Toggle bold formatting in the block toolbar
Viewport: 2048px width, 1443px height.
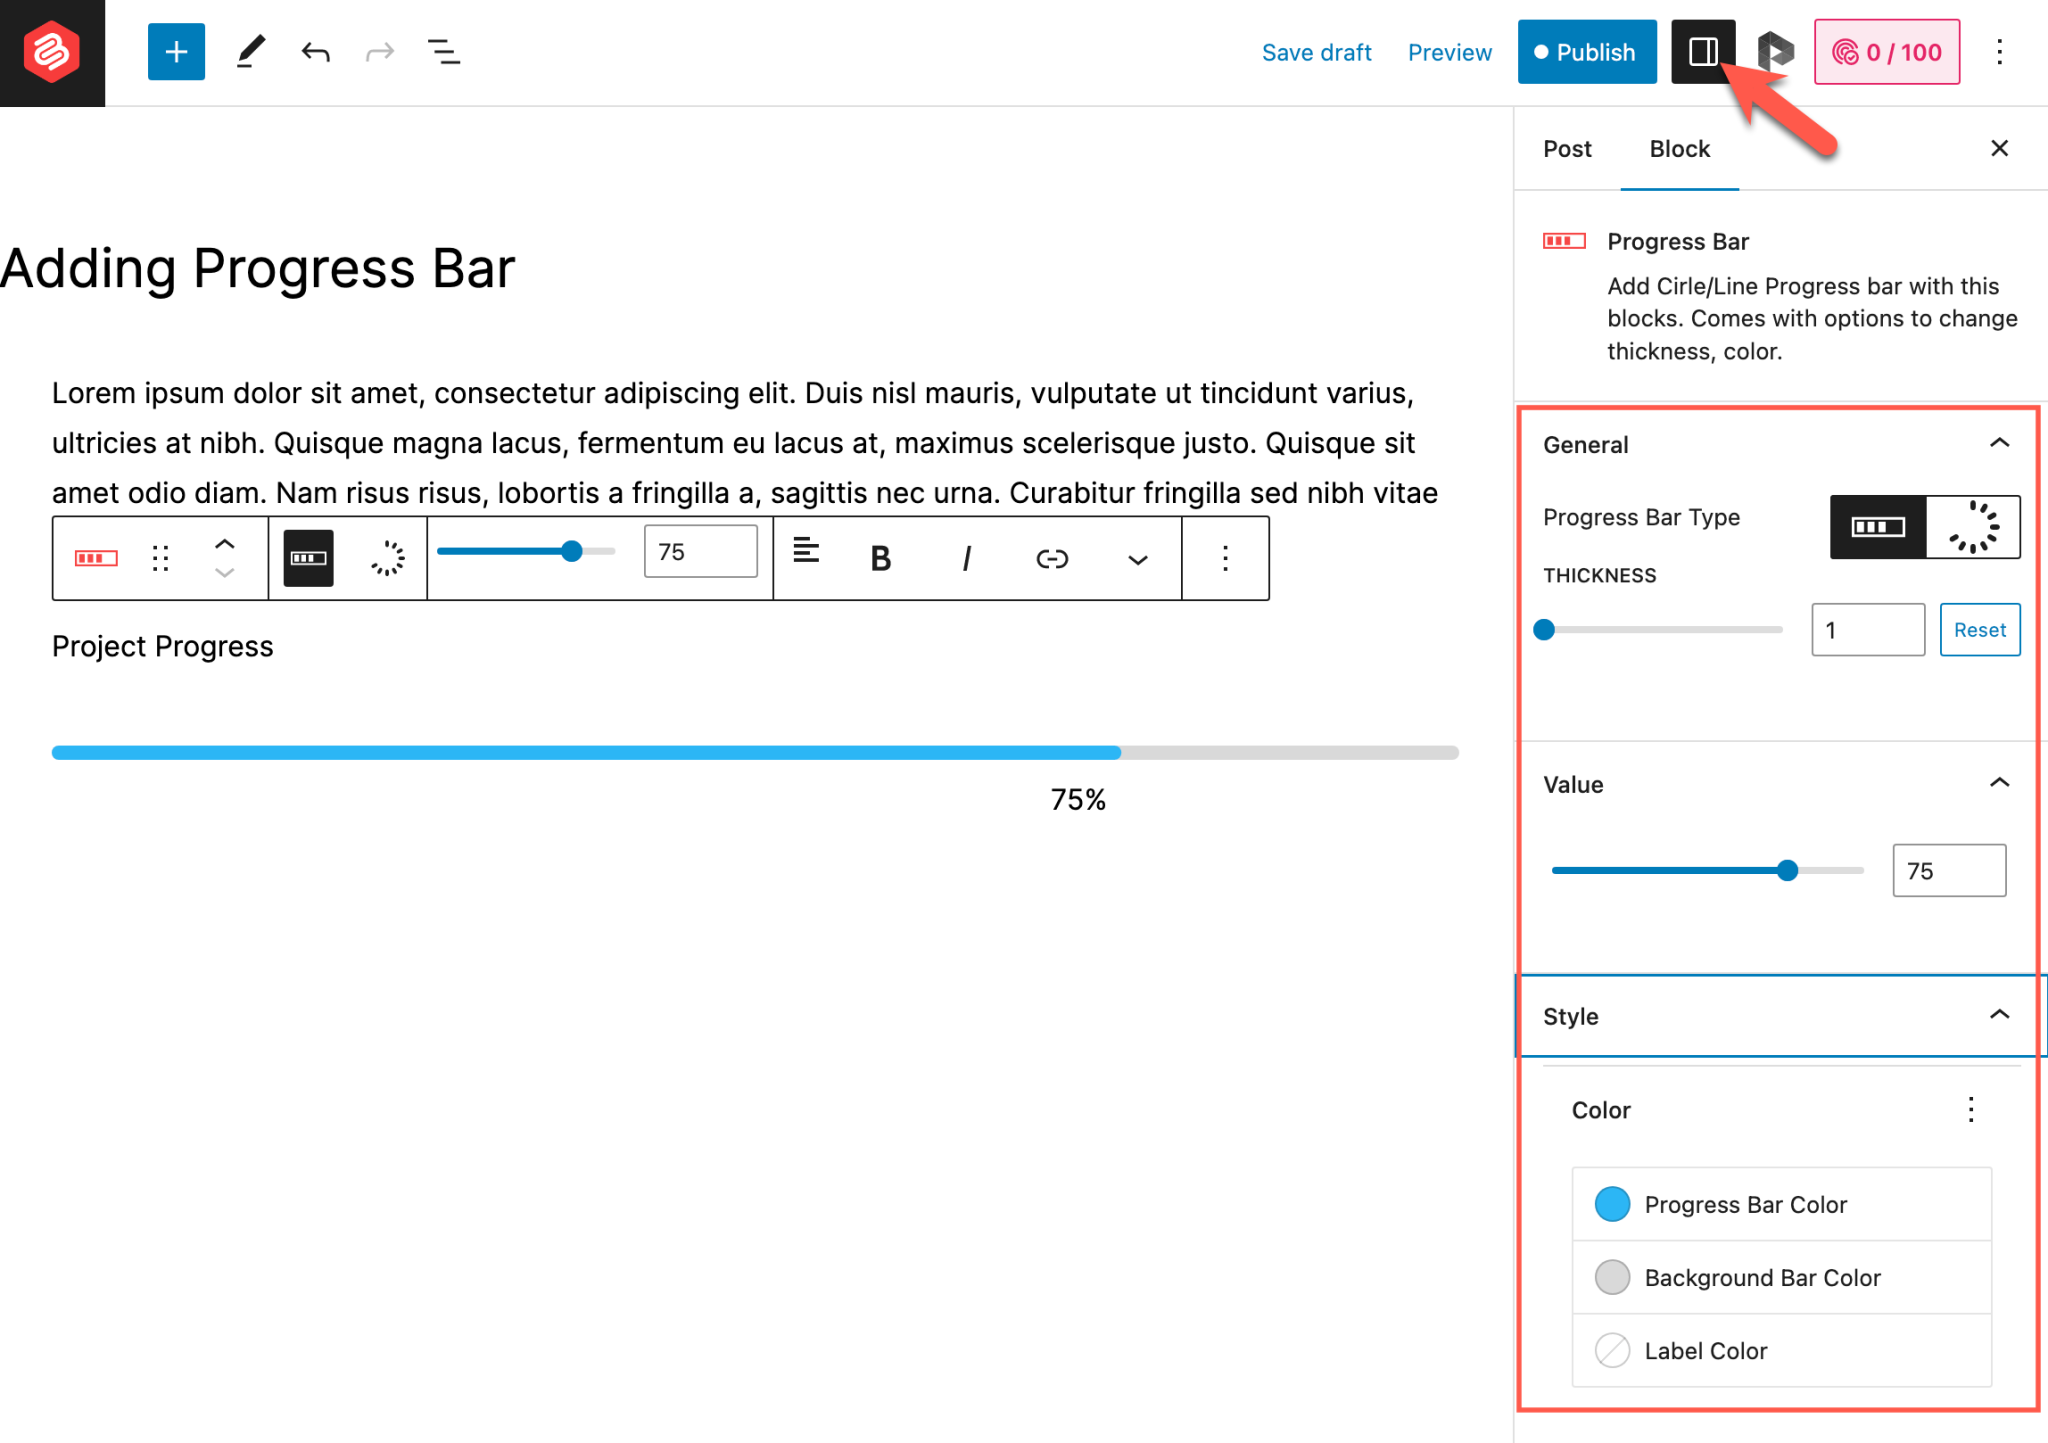click(879, 558)
